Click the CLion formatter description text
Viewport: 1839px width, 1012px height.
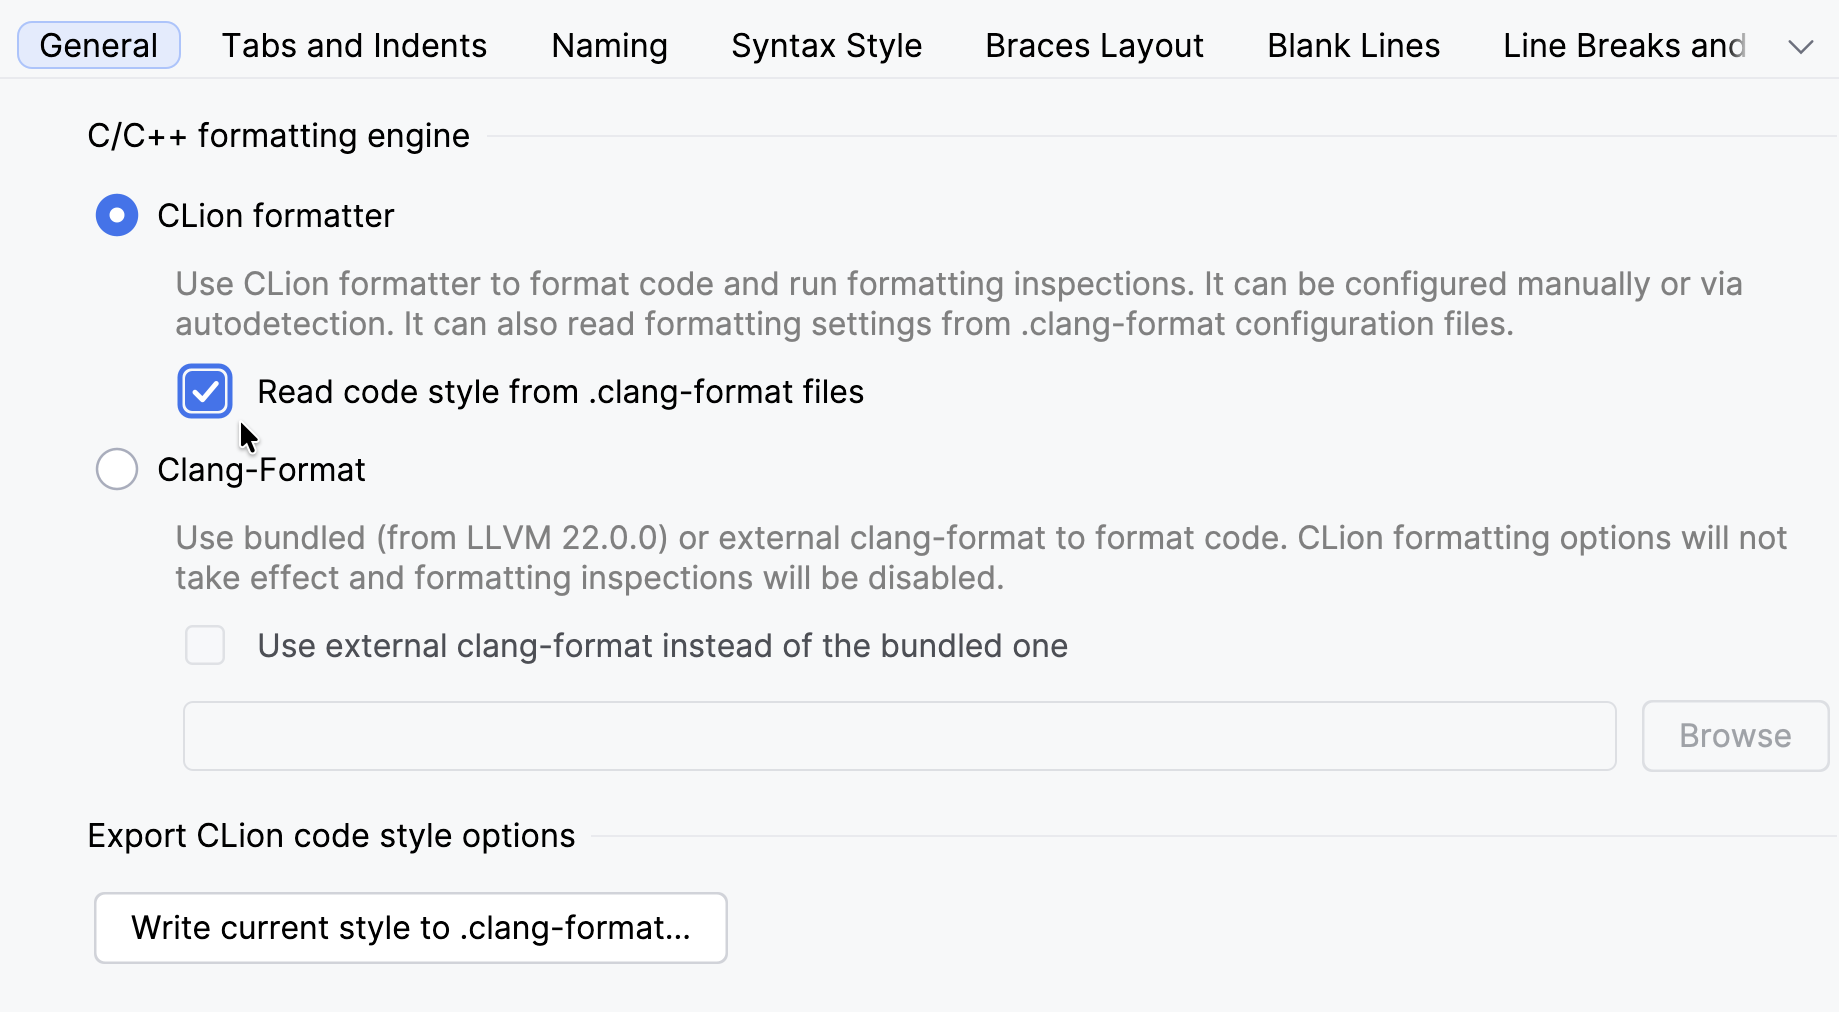958,304
